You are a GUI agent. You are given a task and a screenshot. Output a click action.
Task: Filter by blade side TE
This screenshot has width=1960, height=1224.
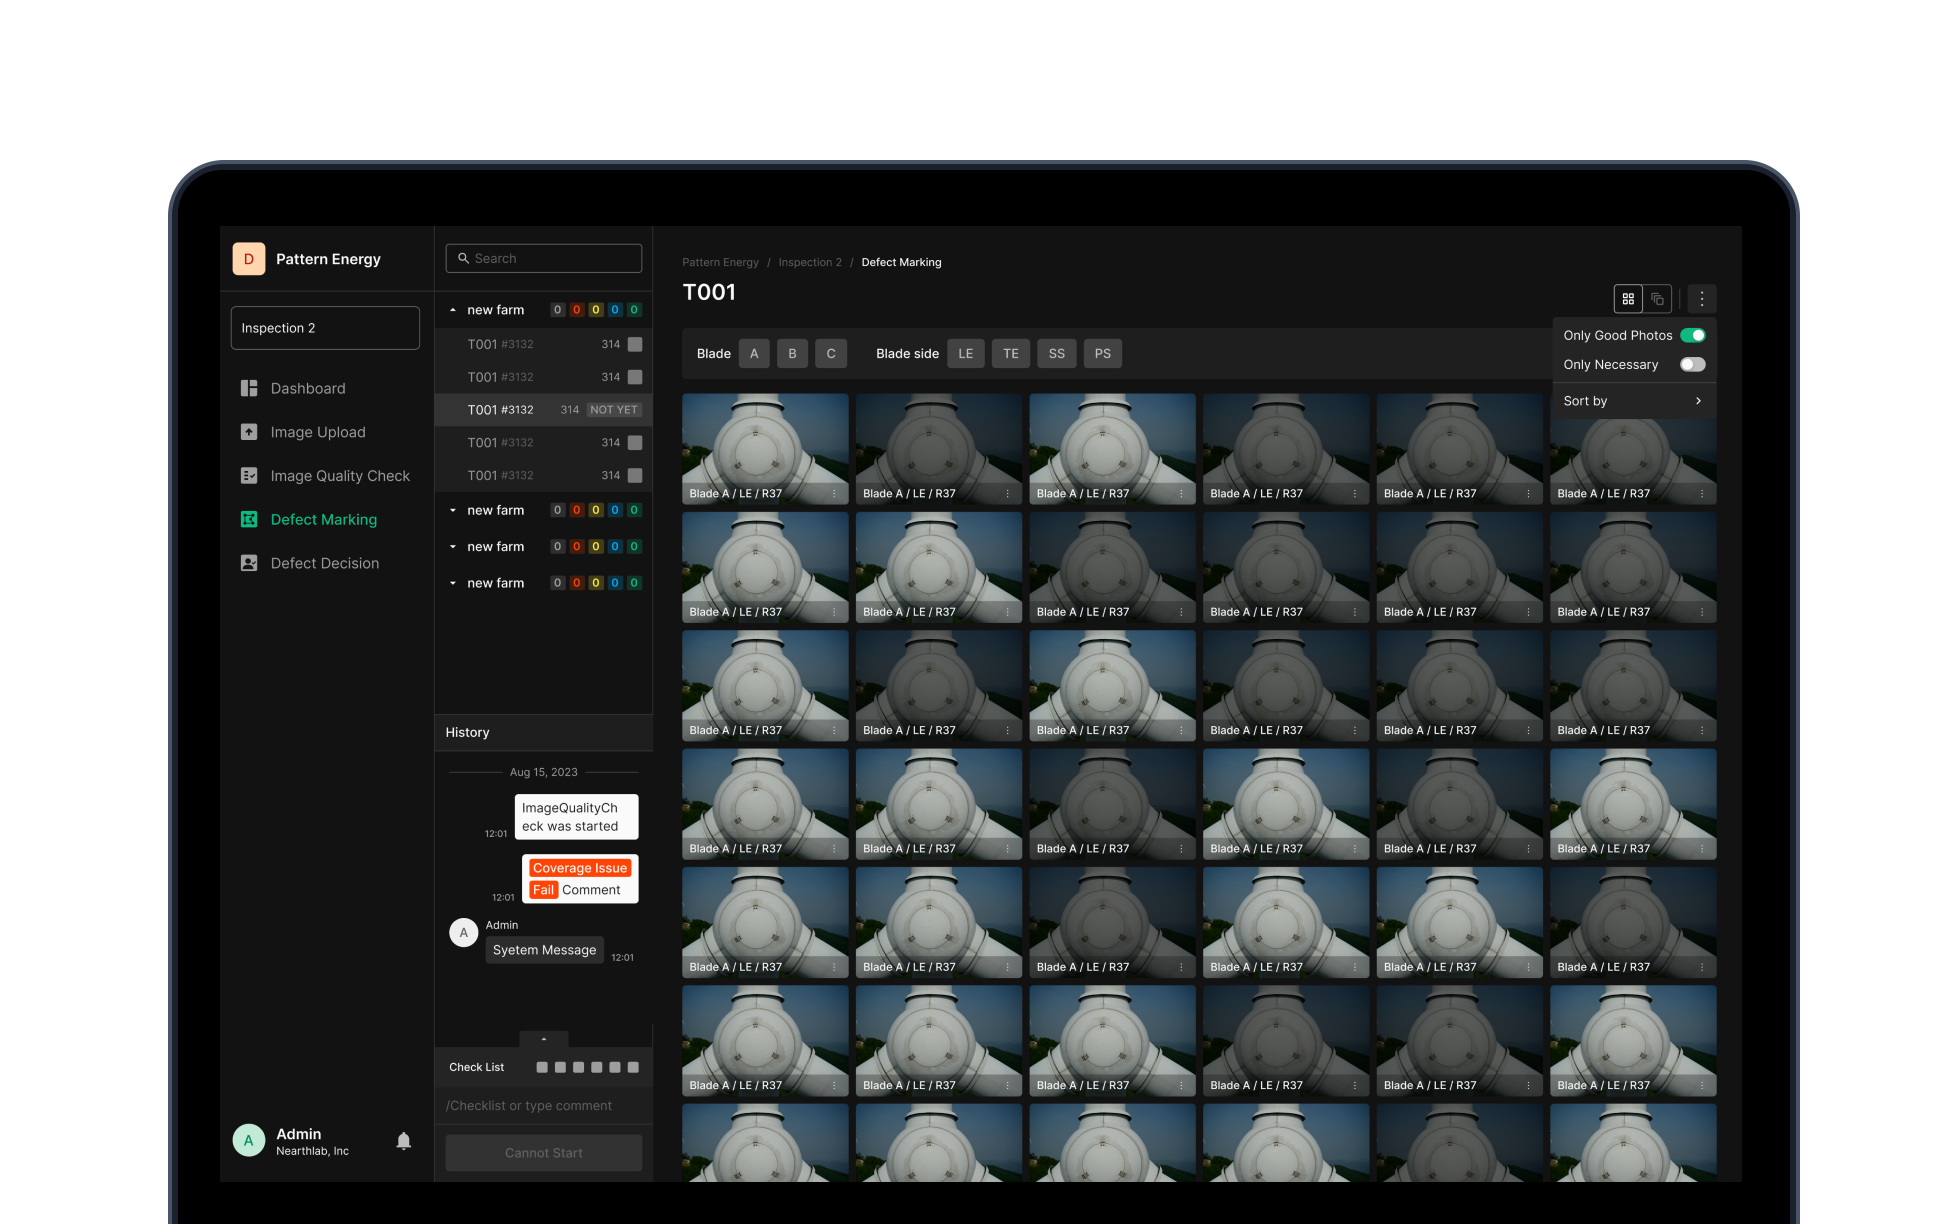[x=1011, y=354]
